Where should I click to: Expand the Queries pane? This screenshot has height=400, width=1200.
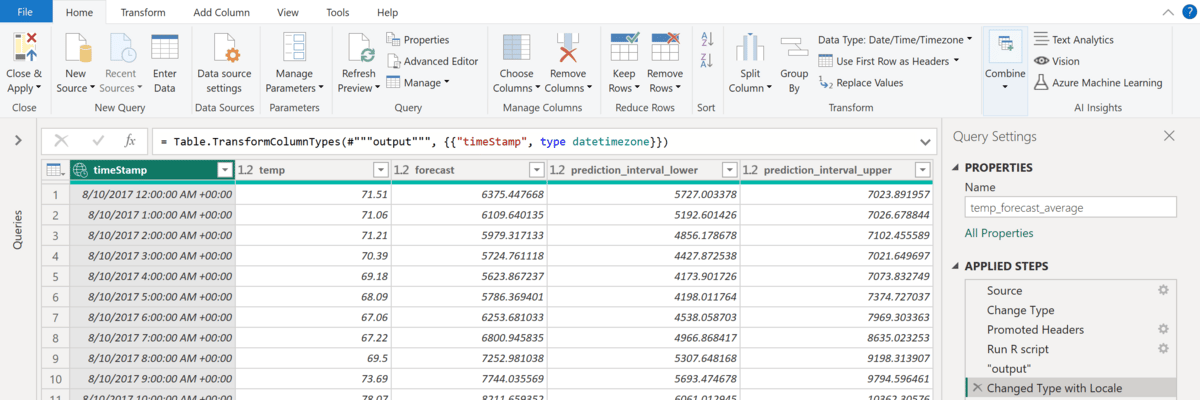(x=18, y=141)
